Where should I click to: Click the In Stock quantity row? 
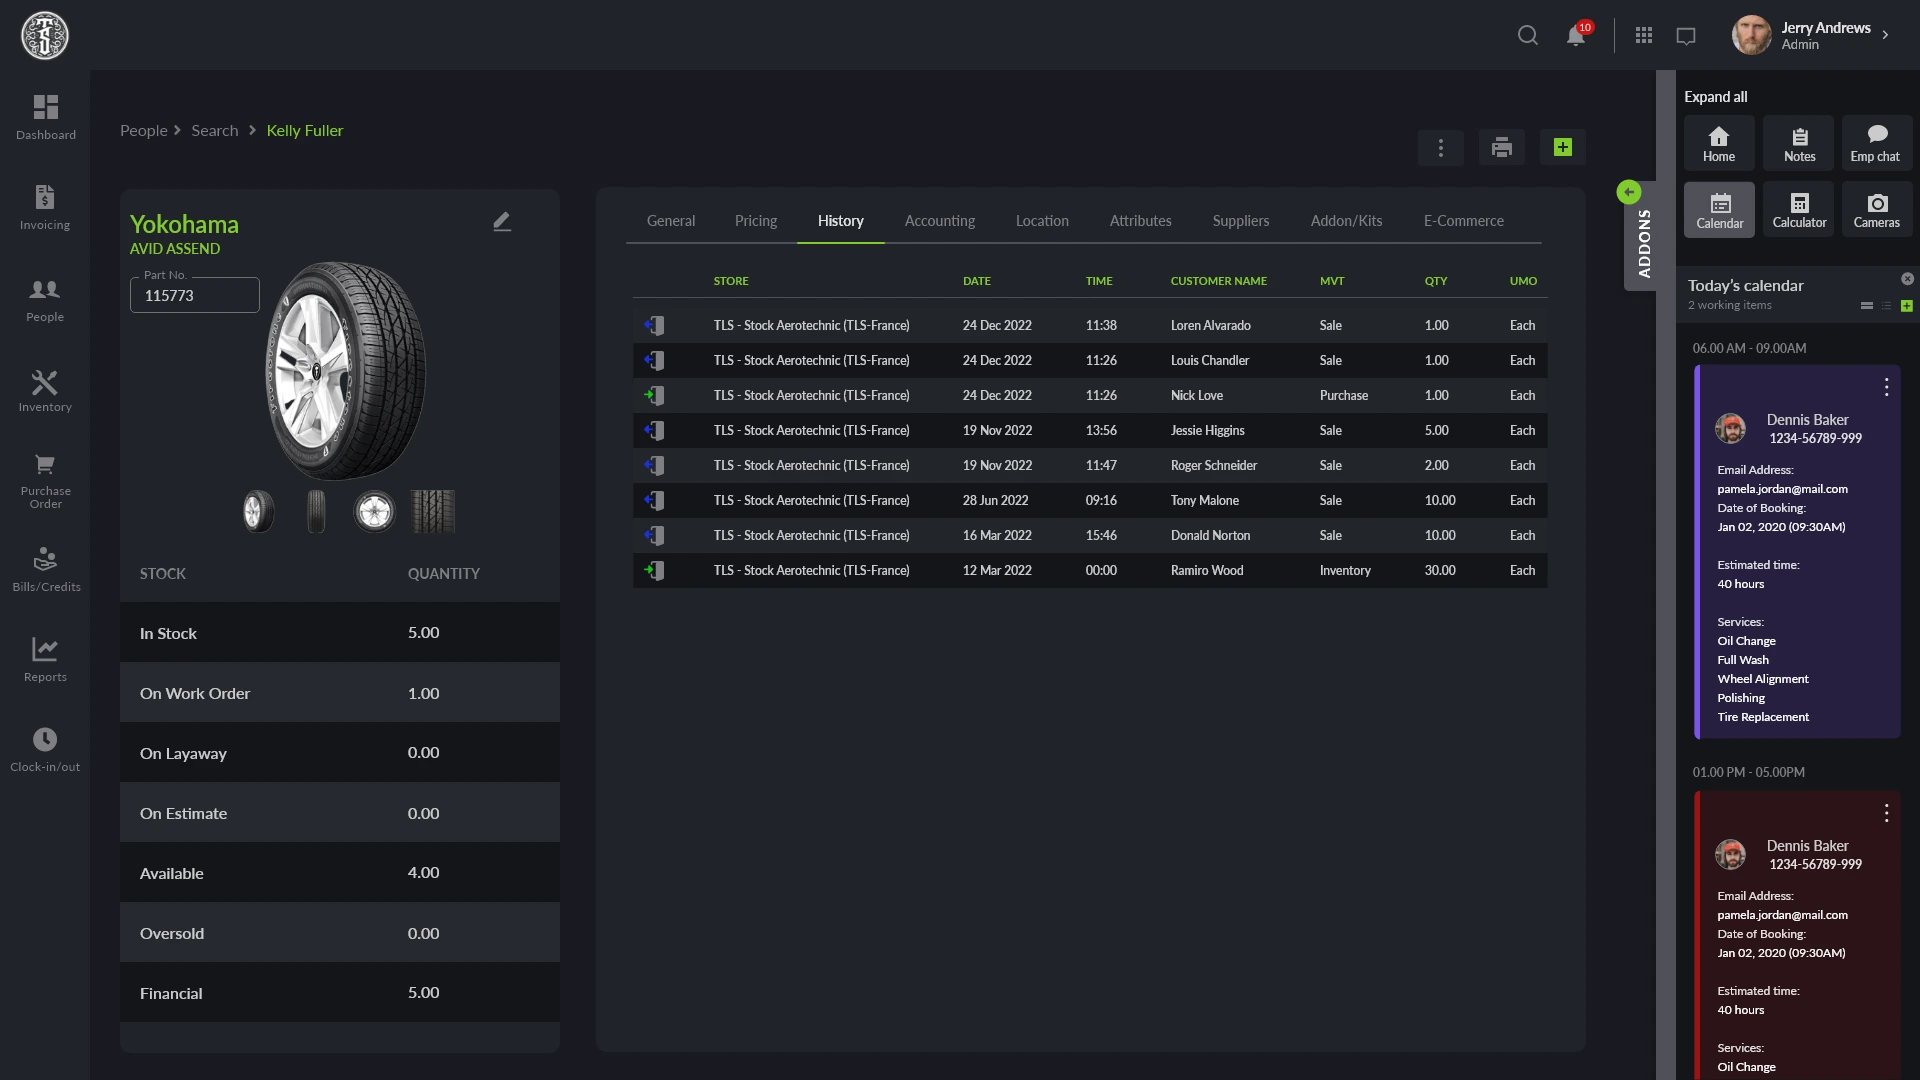(340, 632)
